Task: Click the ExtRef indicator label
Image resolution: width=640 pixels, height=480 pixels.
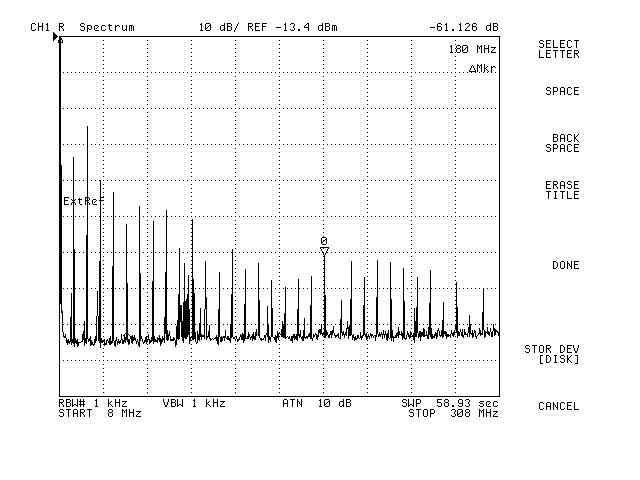Action: point(83,201)
